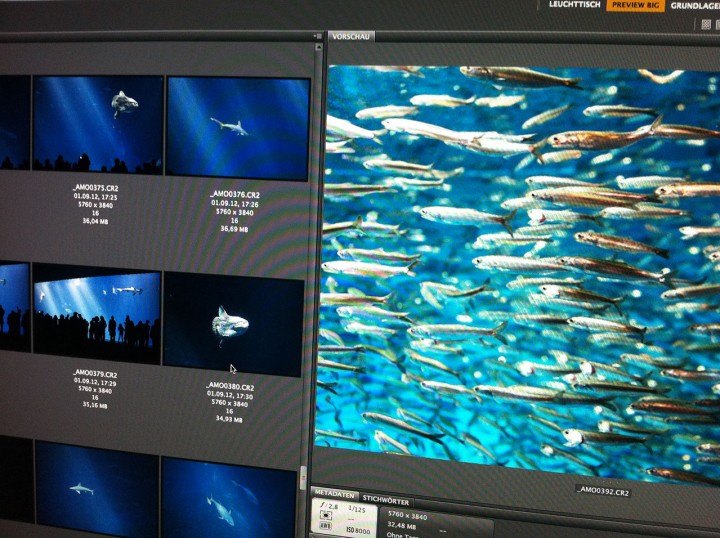720x538 pixels.
Task: Select the Preview Big workspace
Action: pyautogui.click(x=635, y=5)
